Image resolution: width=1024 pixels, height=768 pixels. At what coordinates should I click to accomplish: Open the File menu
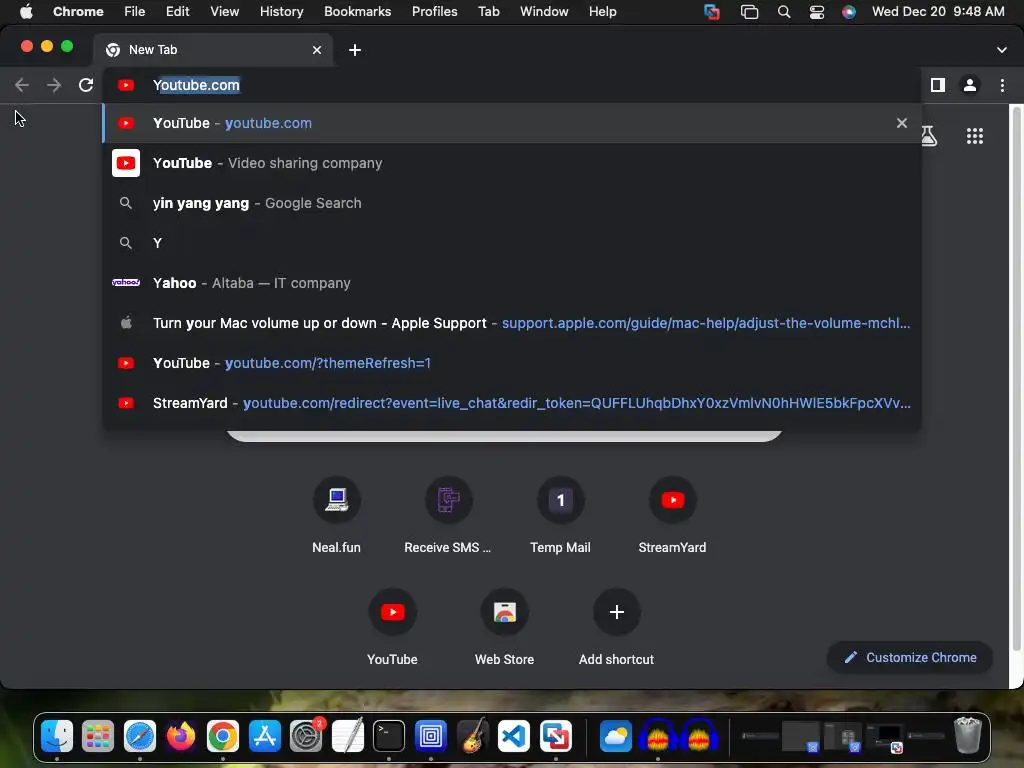click(135, 12)
